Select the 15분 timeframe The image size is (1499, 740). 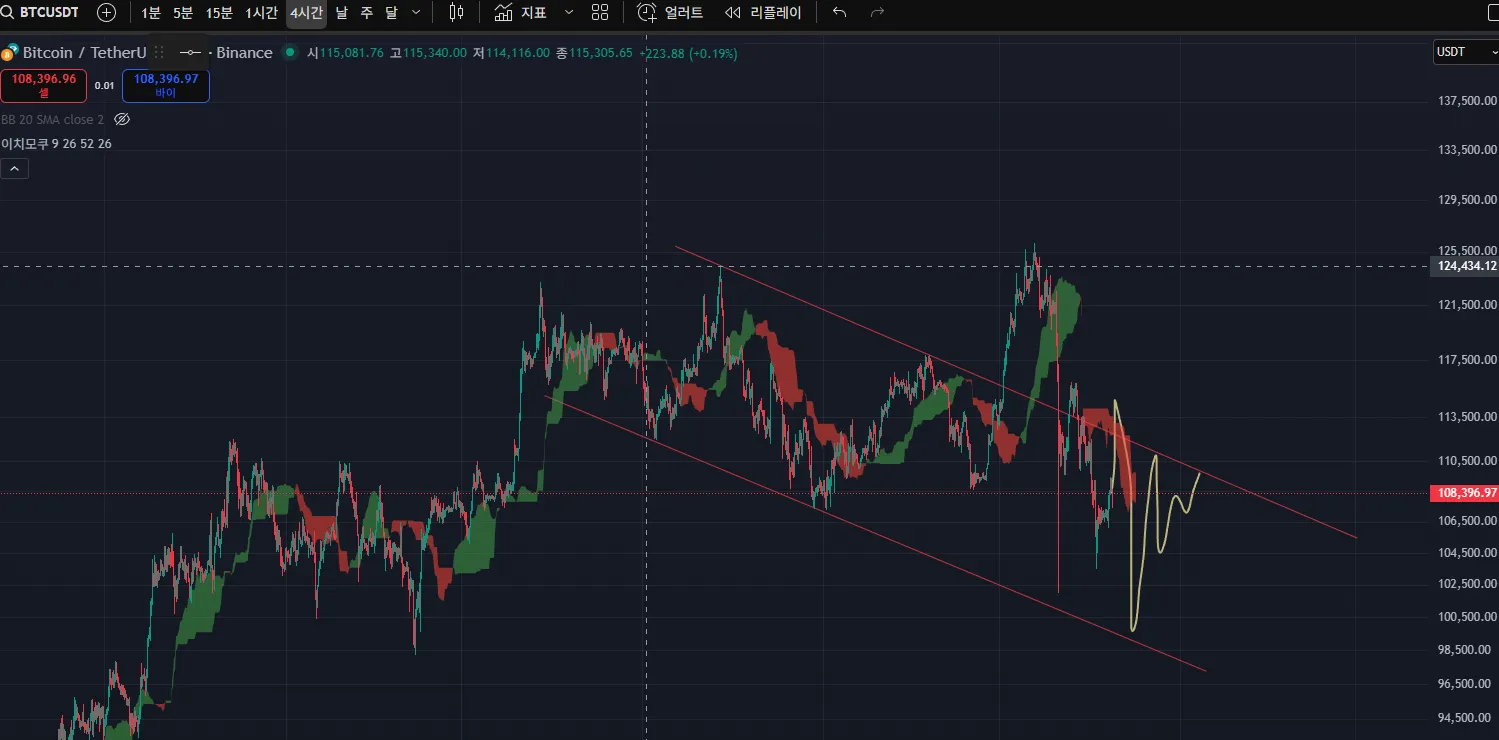(219, 13)
